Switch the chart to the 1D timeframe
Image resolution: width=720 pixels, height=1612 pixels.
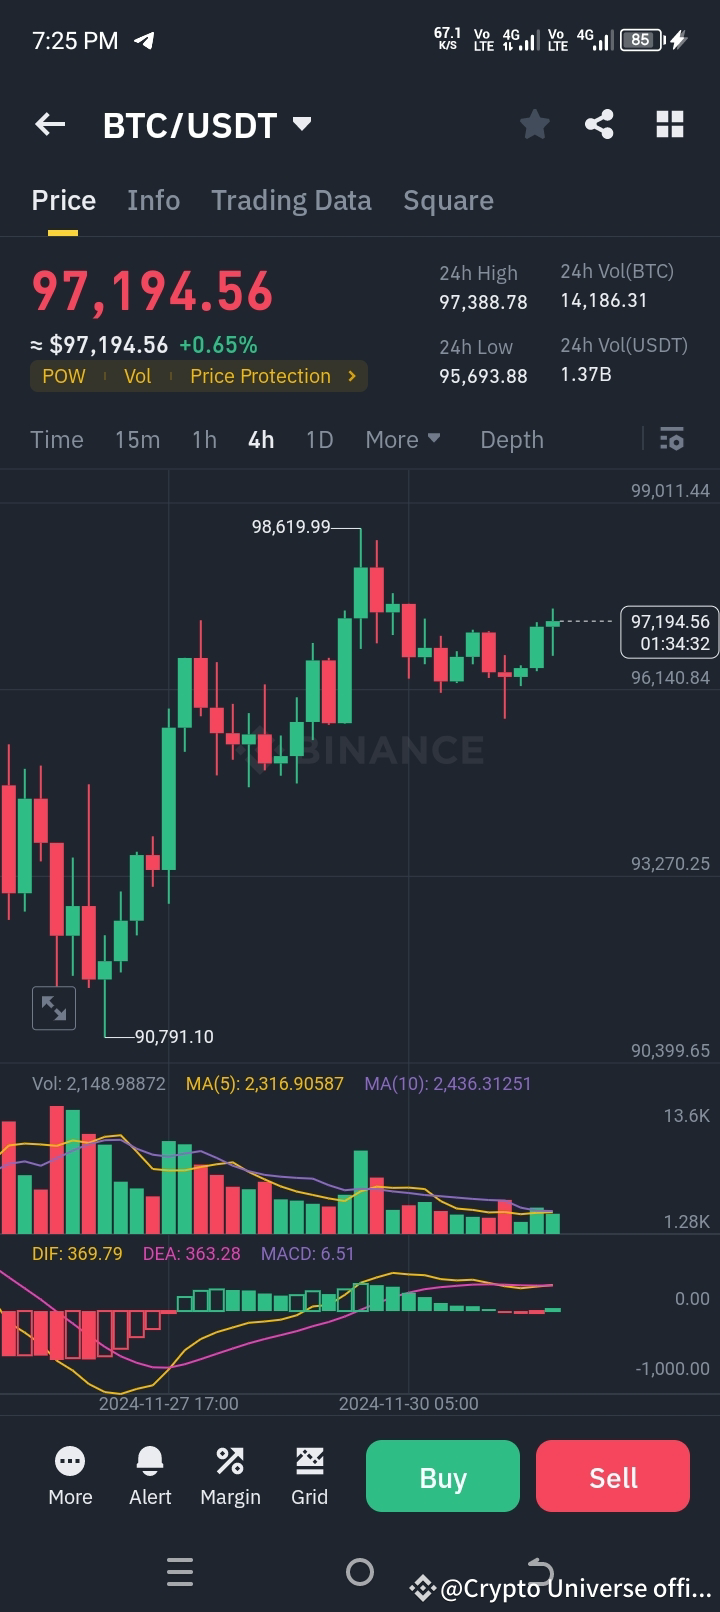point(319,439)
